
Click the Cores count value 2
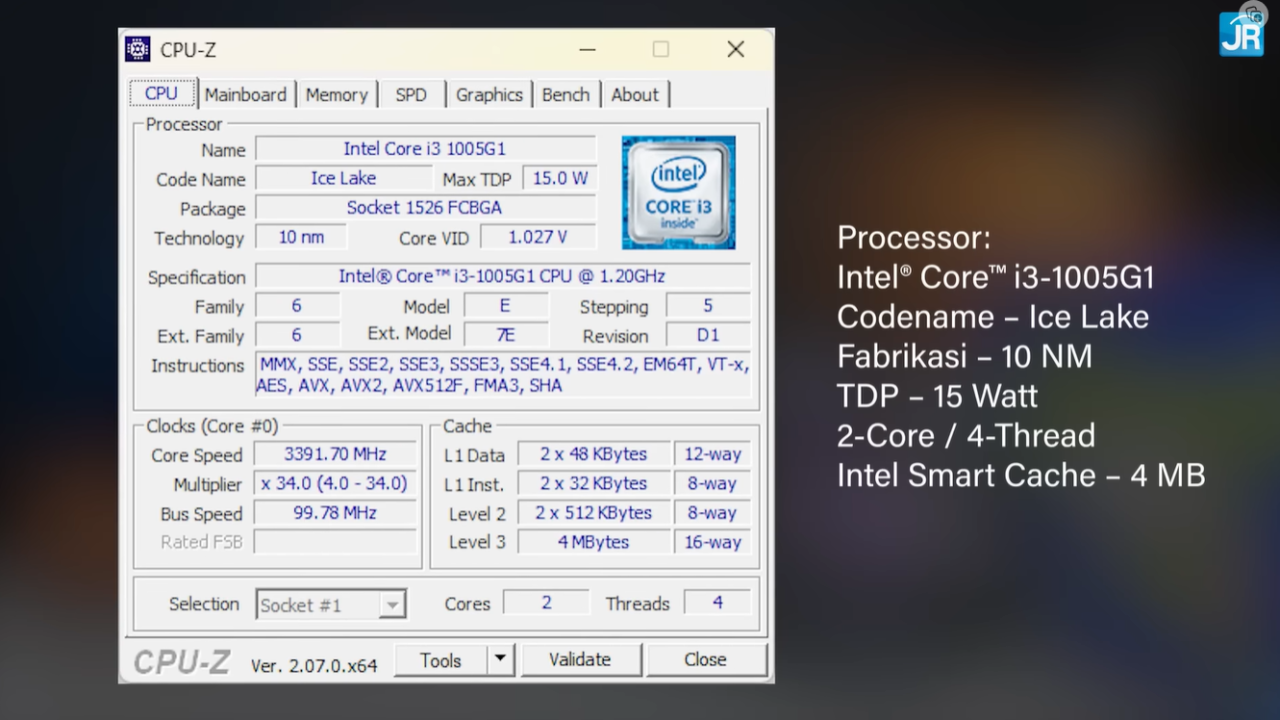(x=546, y=602)
